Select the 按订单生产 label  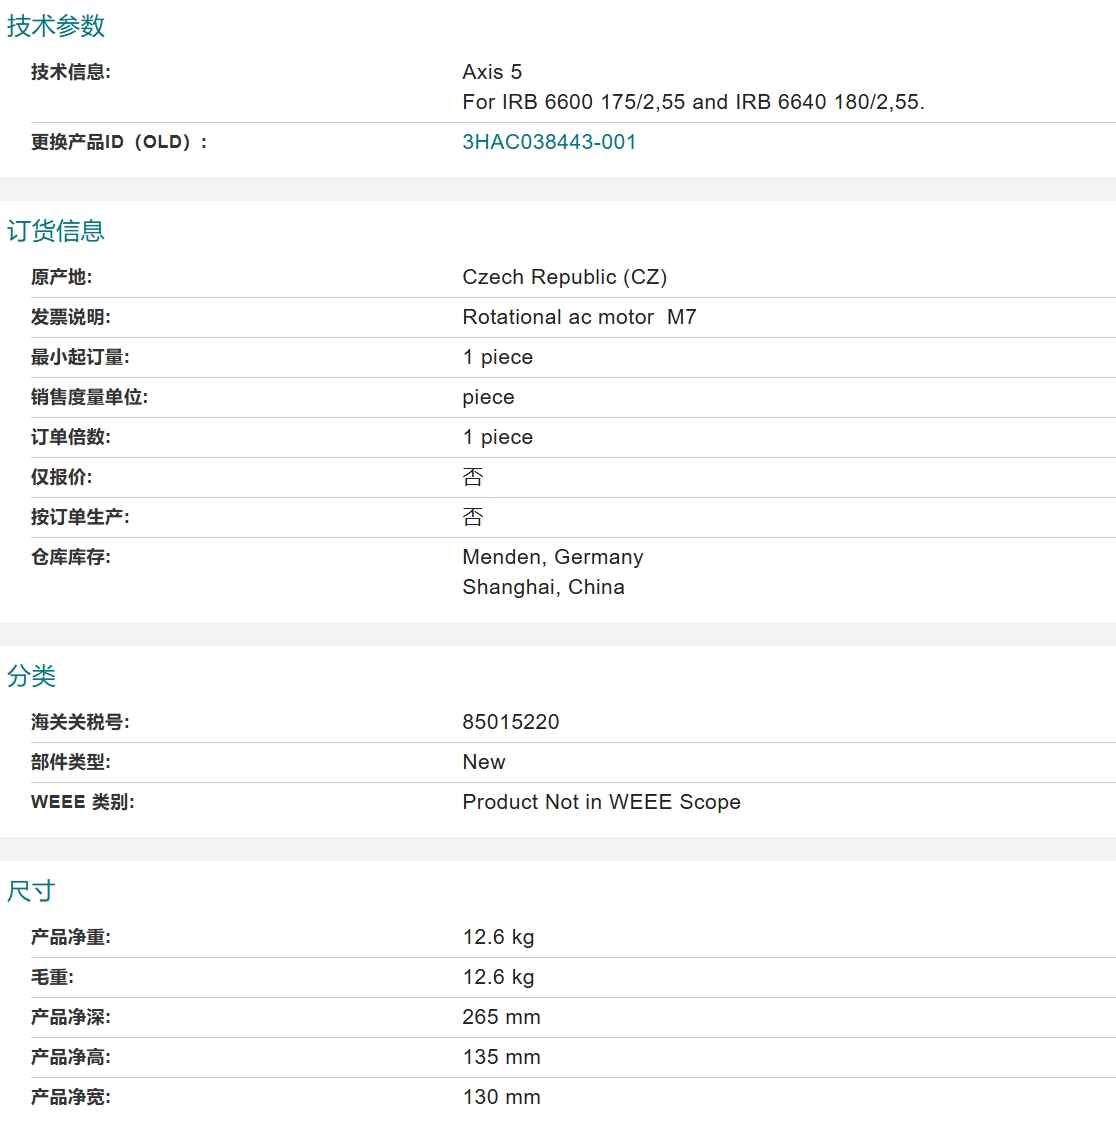click(80, 518)
